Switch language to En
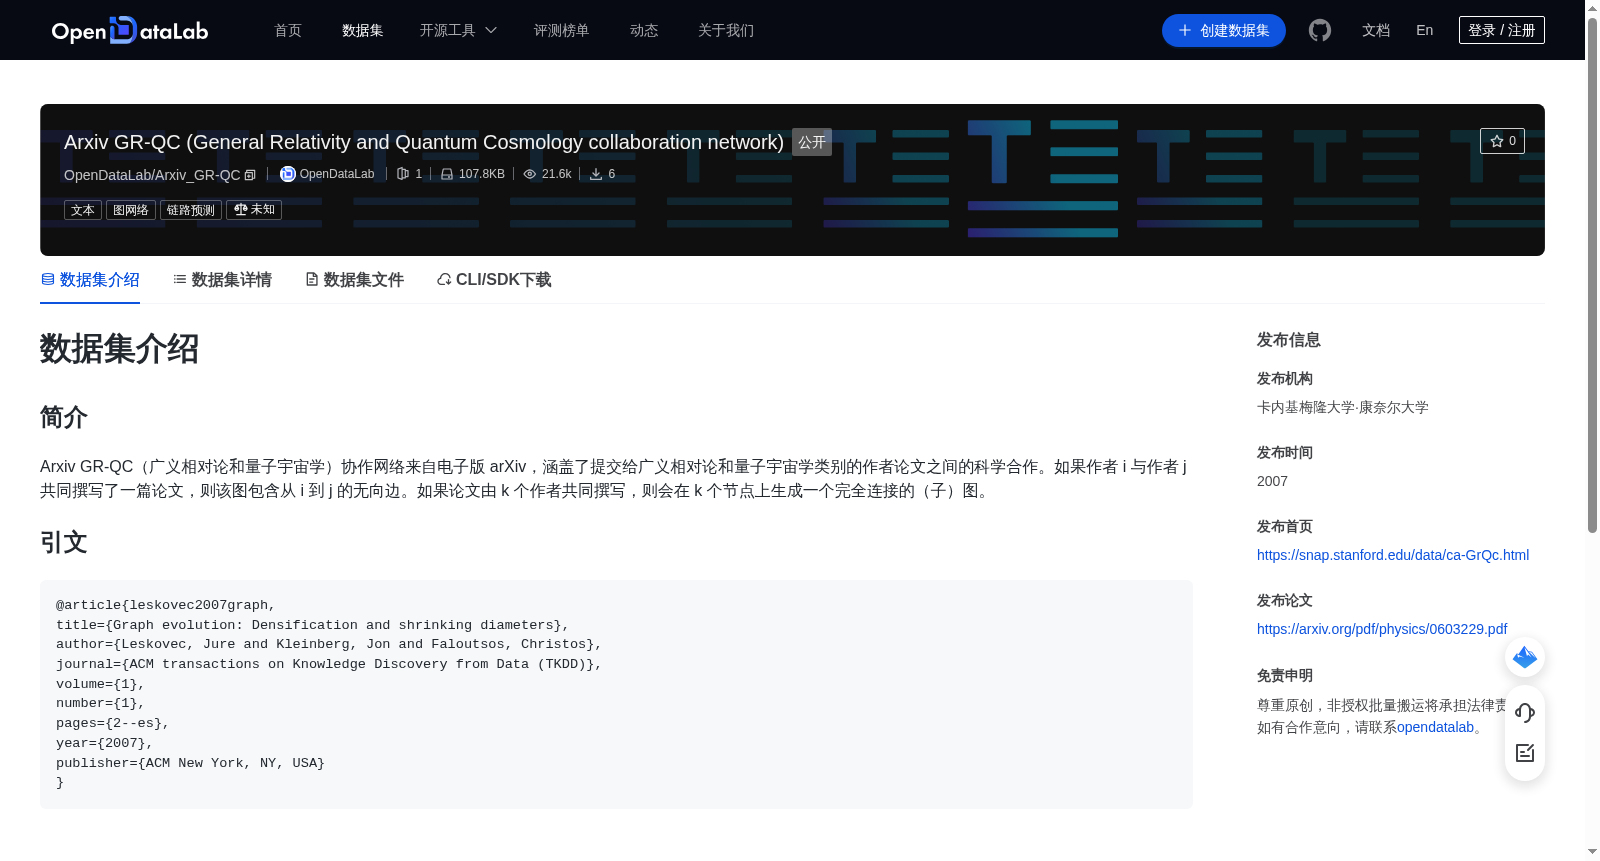The image size is (1600, 861). tap(1425, 30)
